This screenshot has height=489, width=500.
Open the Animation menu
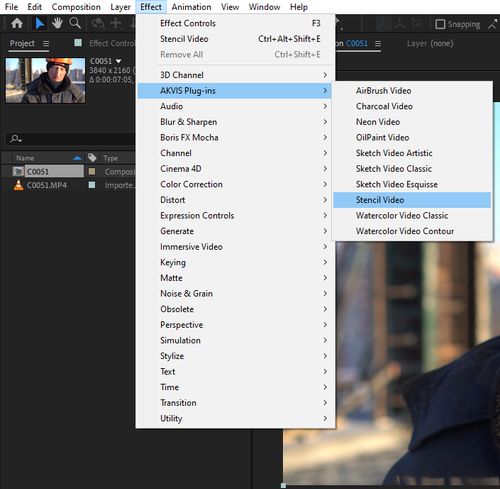191,7
